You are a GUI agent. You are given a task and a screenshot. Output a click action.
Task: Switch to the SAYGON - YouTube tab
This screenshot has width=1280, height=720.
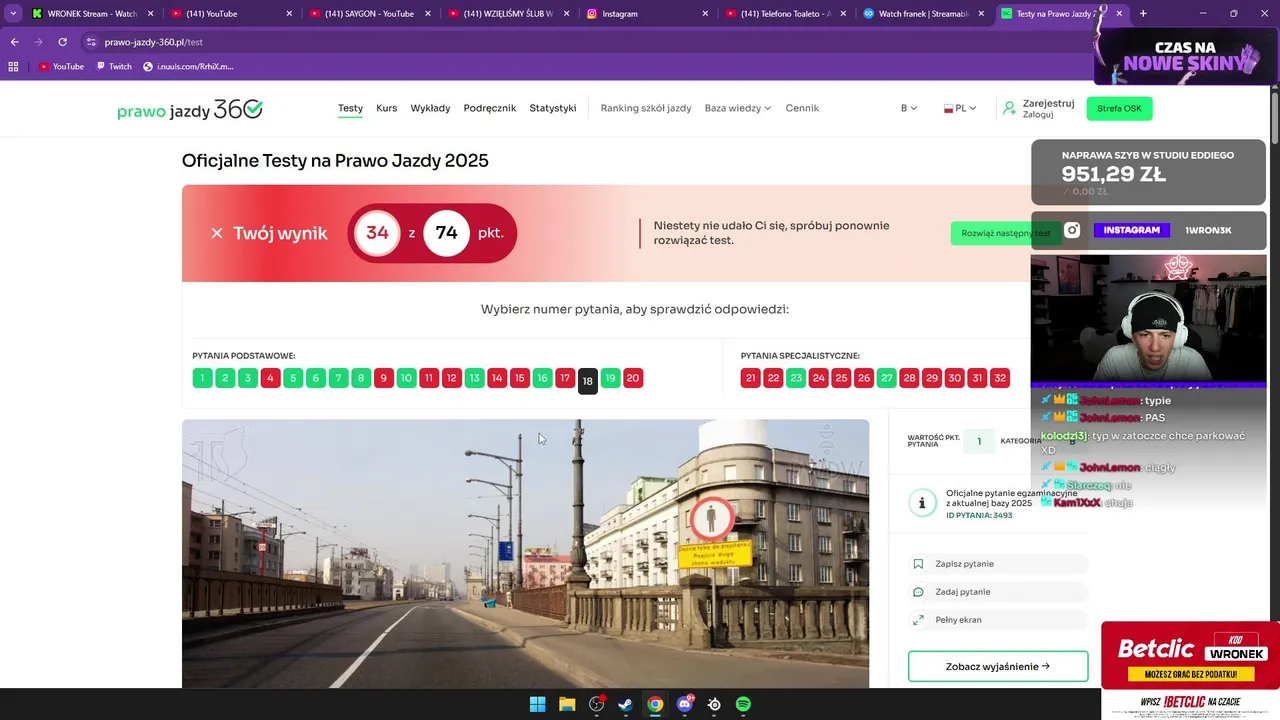(368, 13)
